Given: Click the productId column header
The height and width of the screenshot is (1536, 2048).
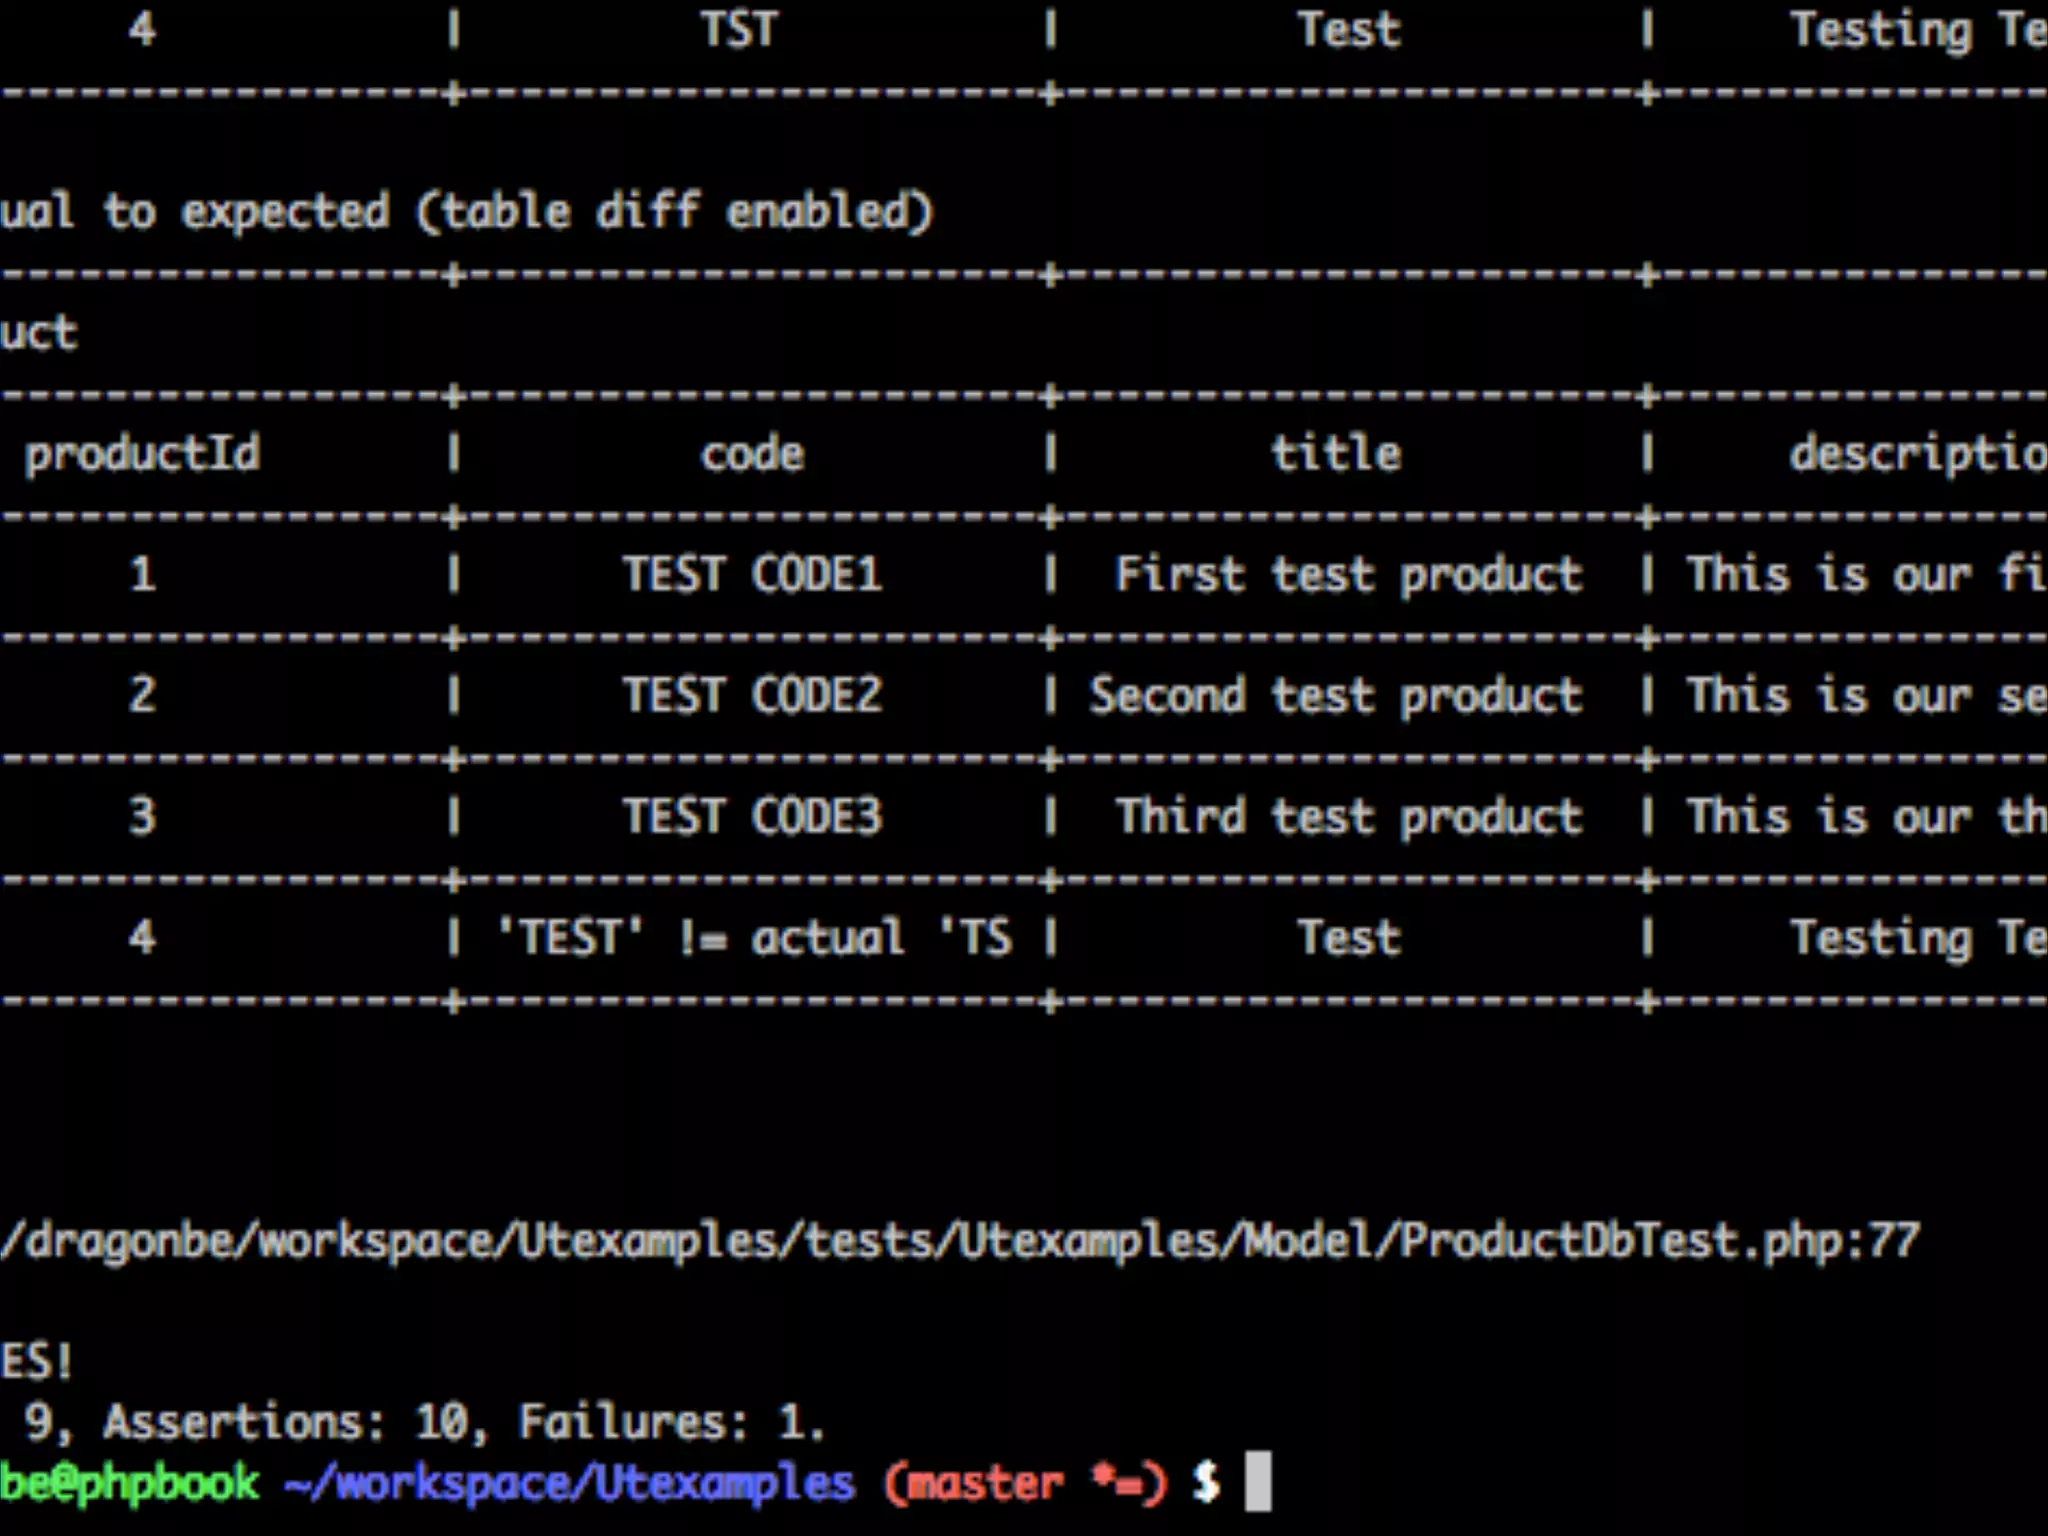Looking at the screenshot, I should [142, 454].
